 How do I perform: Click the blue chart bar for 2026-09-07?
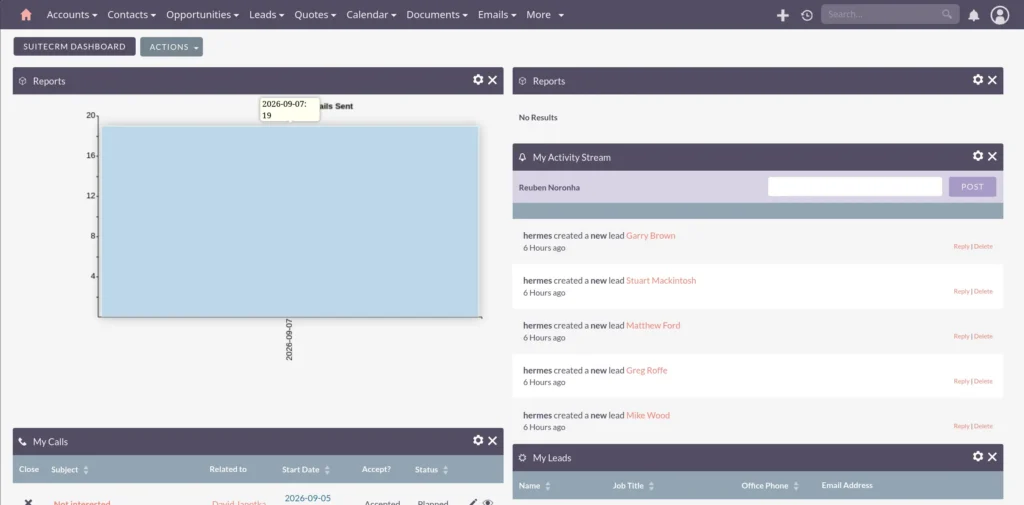[290, 221]
